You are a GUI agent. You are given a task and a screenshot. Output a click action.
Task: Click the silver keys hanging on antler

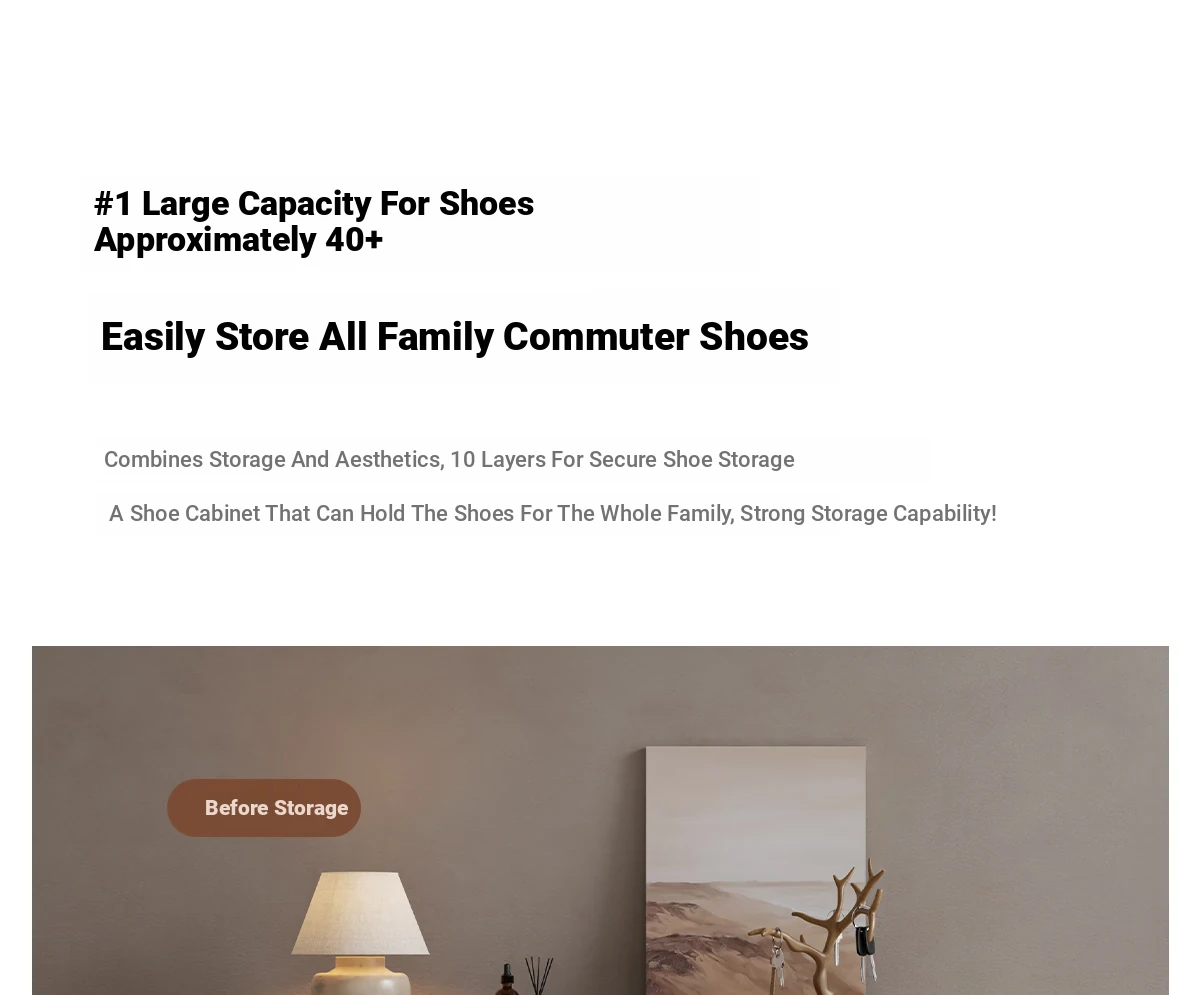[x=777, y=960]
